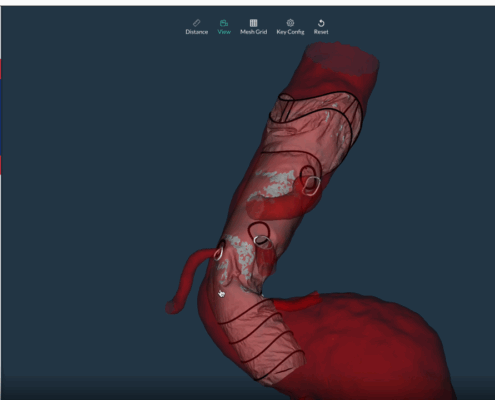Click the gray calcification patch mid-graft
Screen dimensions: 495x400
point(273,184)
